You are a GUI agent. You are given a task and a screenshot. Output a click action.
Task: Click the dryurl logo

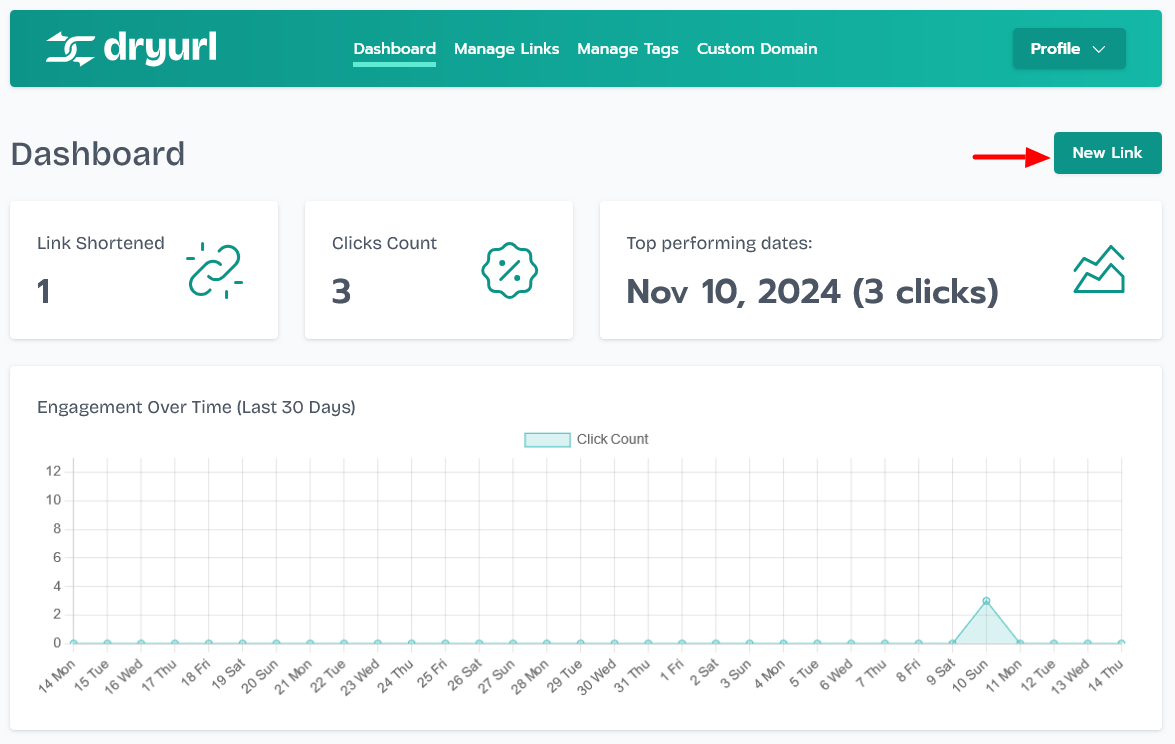(131, 49)
